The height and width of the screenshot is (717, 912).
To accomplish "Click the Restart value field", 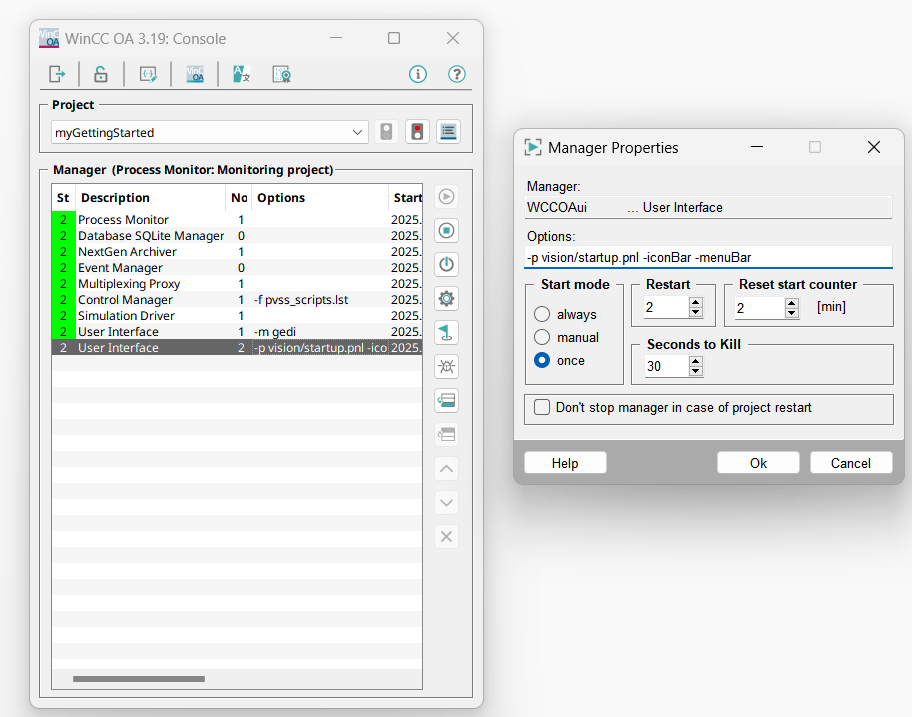I will pyautogui.click(x=666, y=307).
